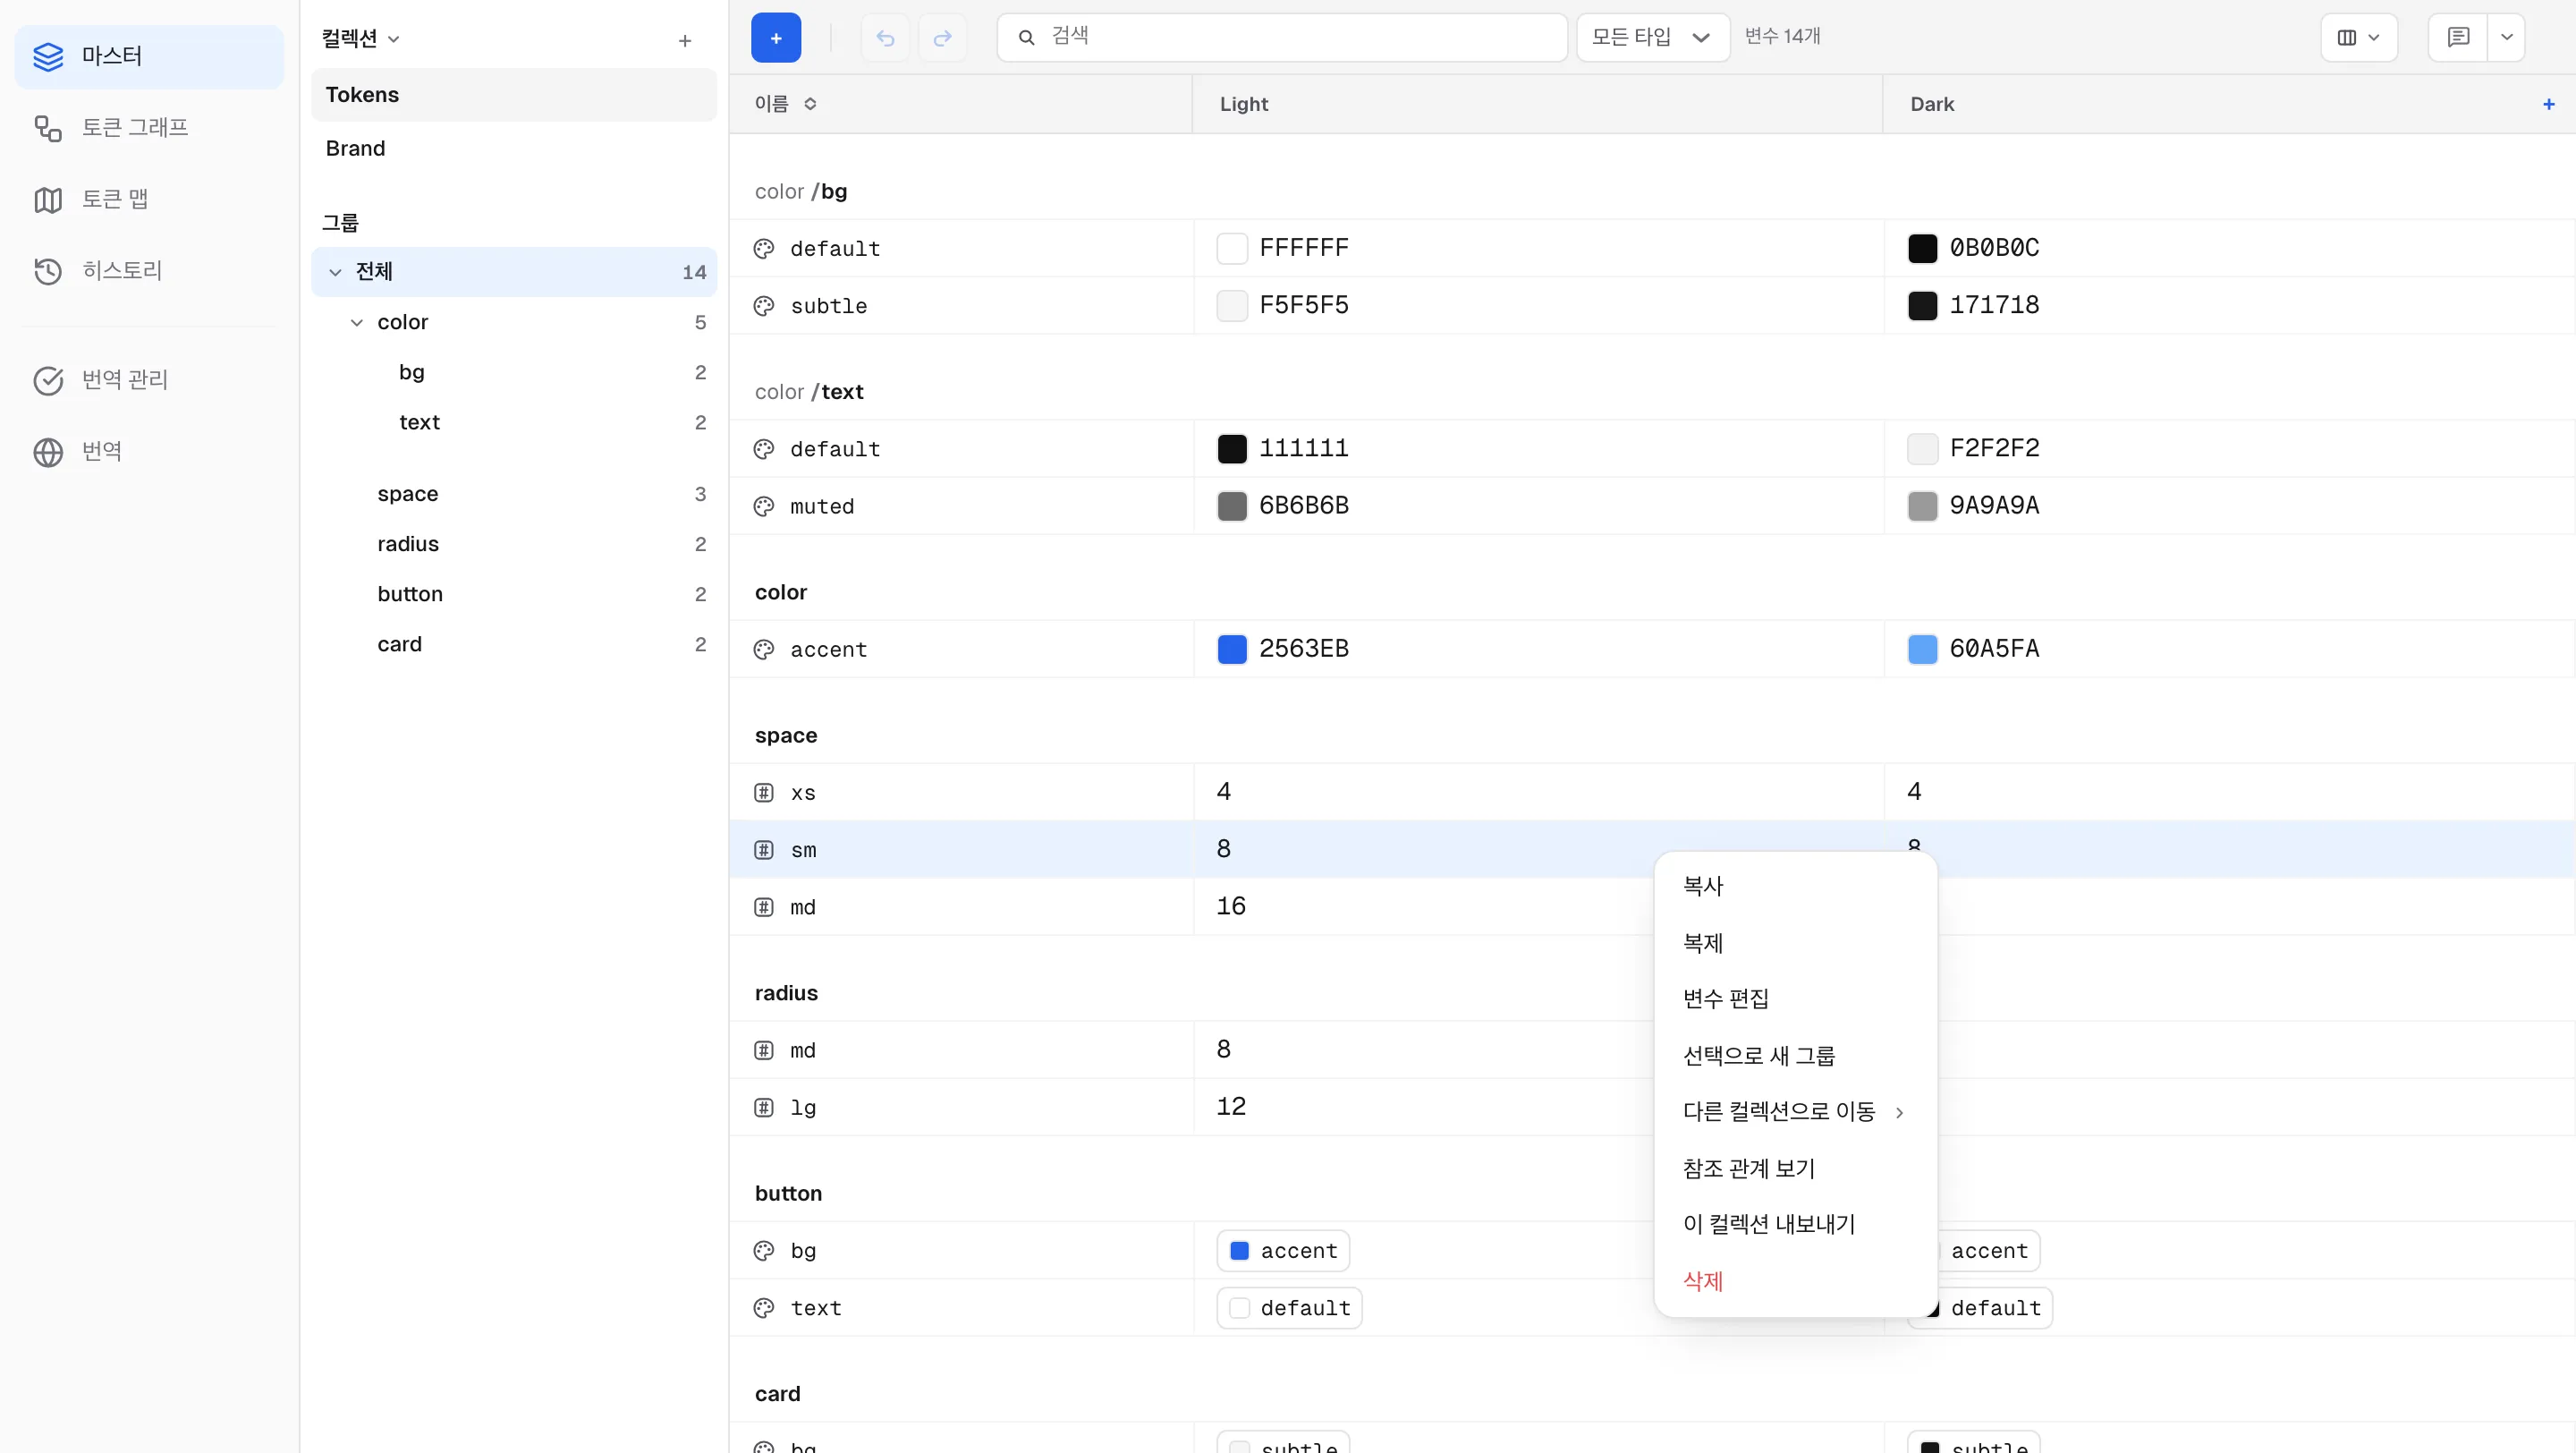Open the 모든 타입 type filter dropdown

(x=1652, y=38)
